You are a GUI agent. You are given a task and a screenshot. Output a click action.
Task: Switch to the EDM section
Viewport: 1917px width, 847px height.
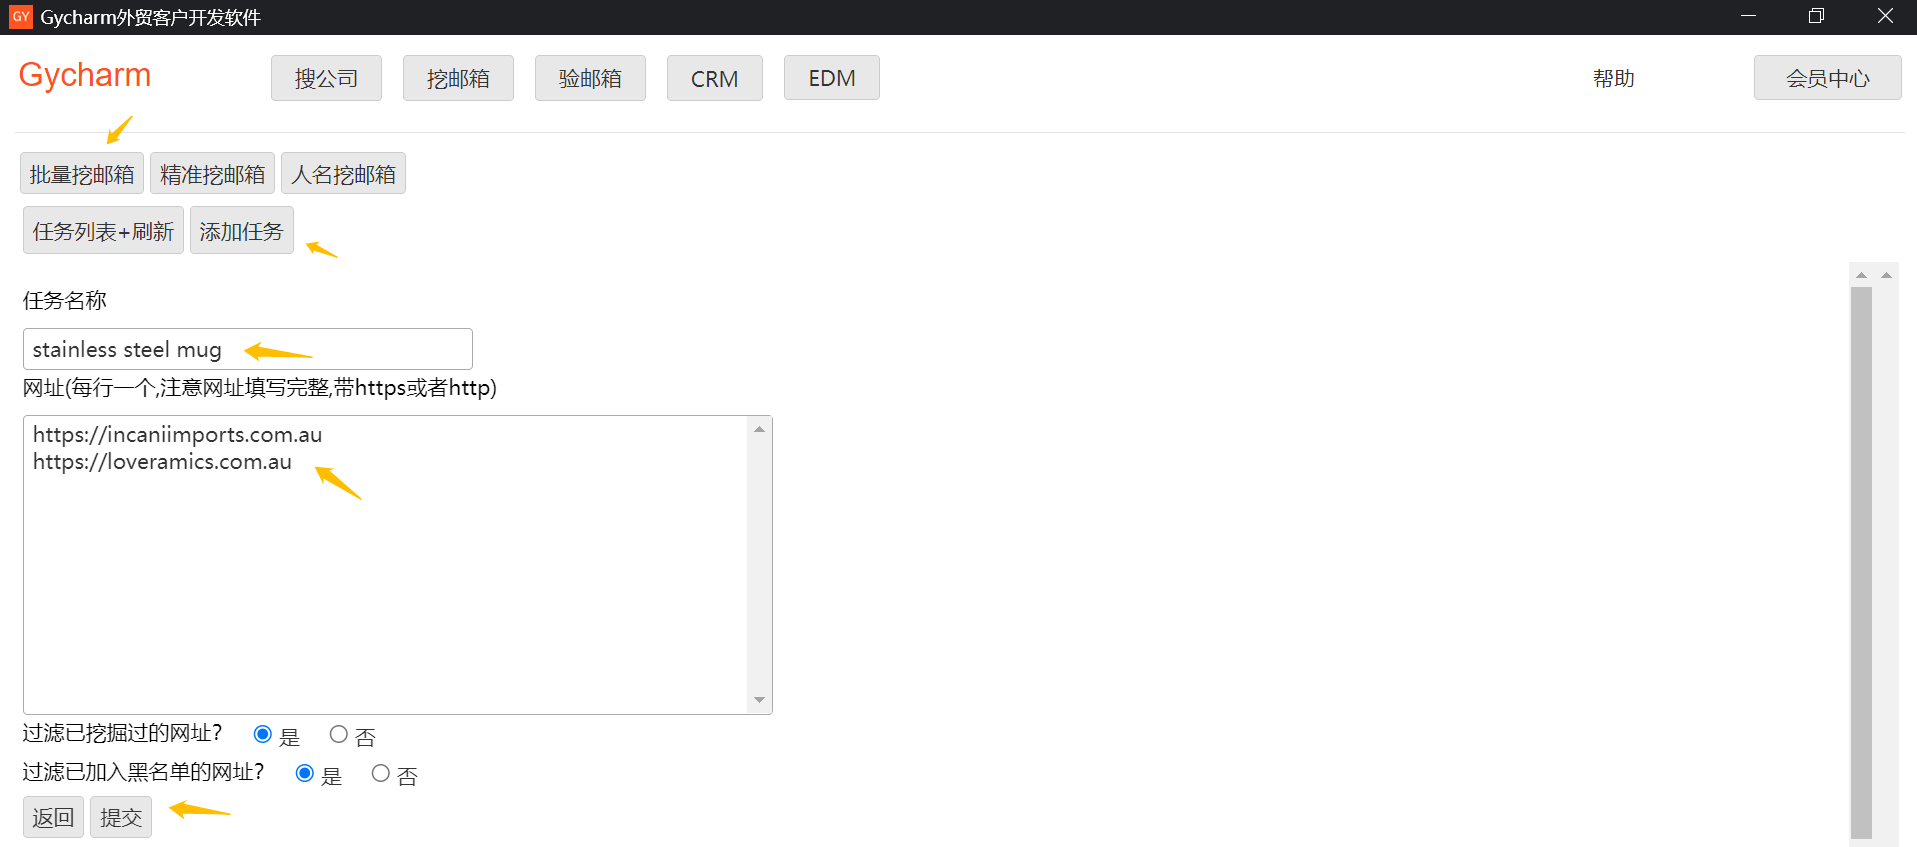832,78
